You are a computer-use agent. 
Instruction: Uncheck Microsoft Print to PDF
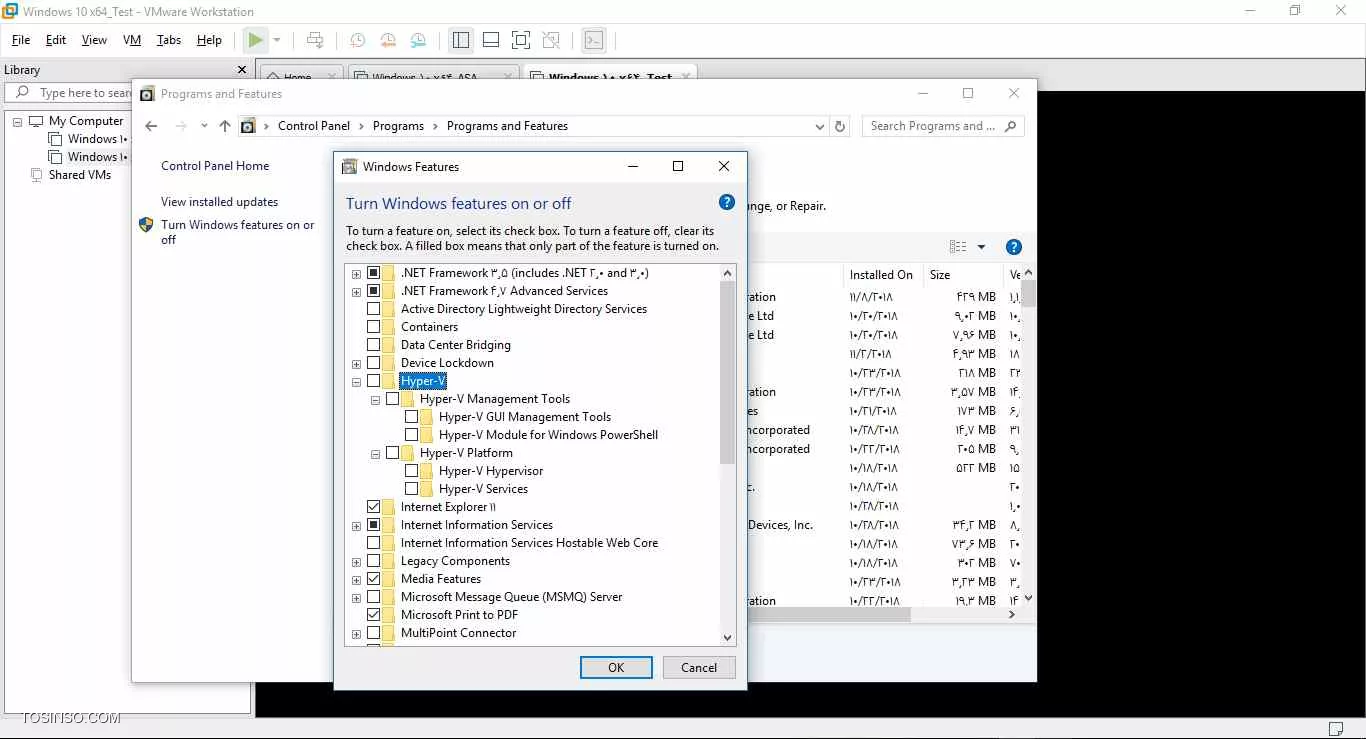click(374, 615)
